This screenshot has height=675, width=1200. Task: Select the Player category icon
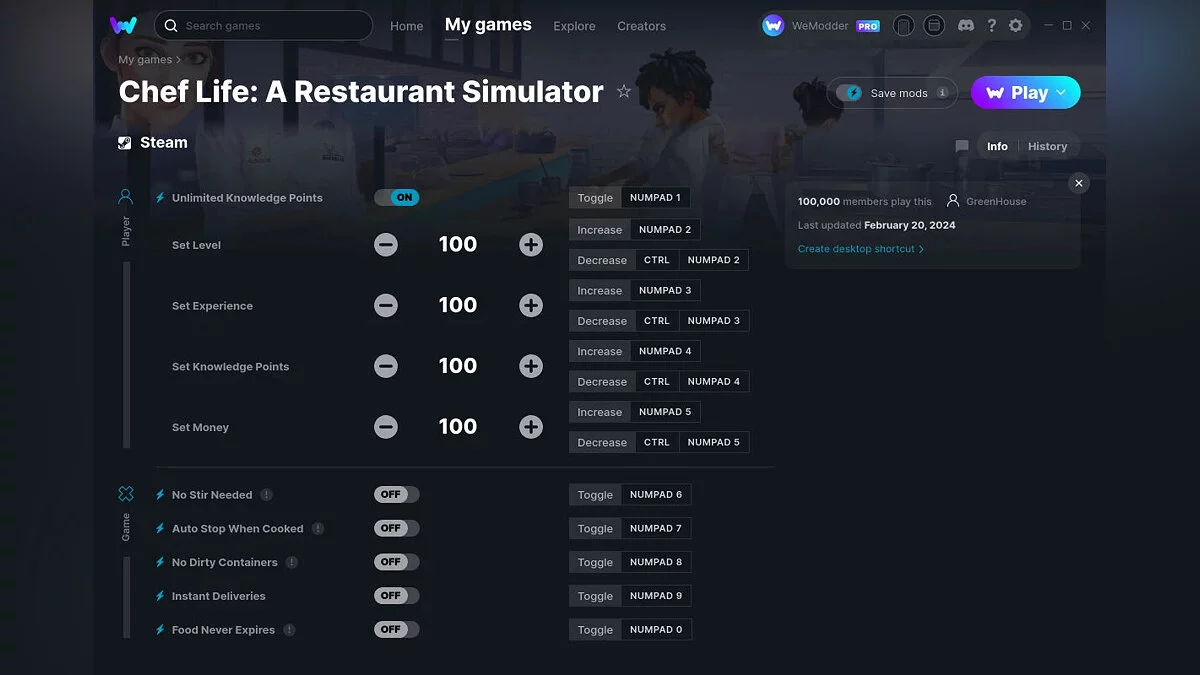[126, 196]
